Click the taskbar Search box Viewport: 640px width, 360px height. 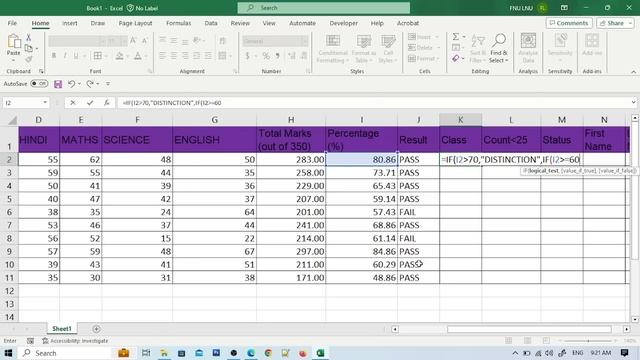tap(65, 353)
